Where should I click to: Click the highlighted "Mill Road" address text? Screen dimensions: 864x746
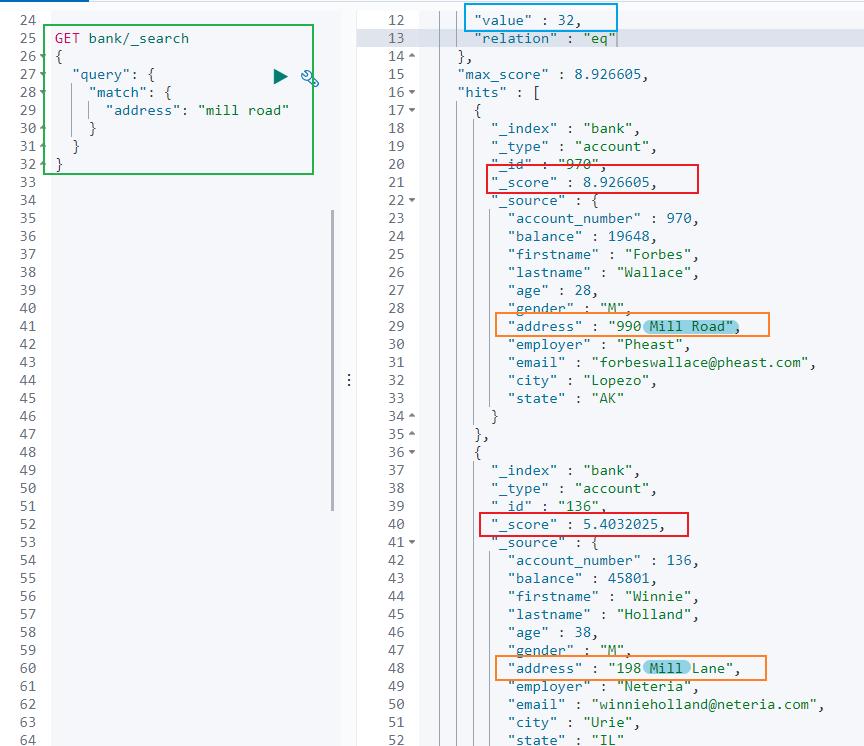pos(691,326)
